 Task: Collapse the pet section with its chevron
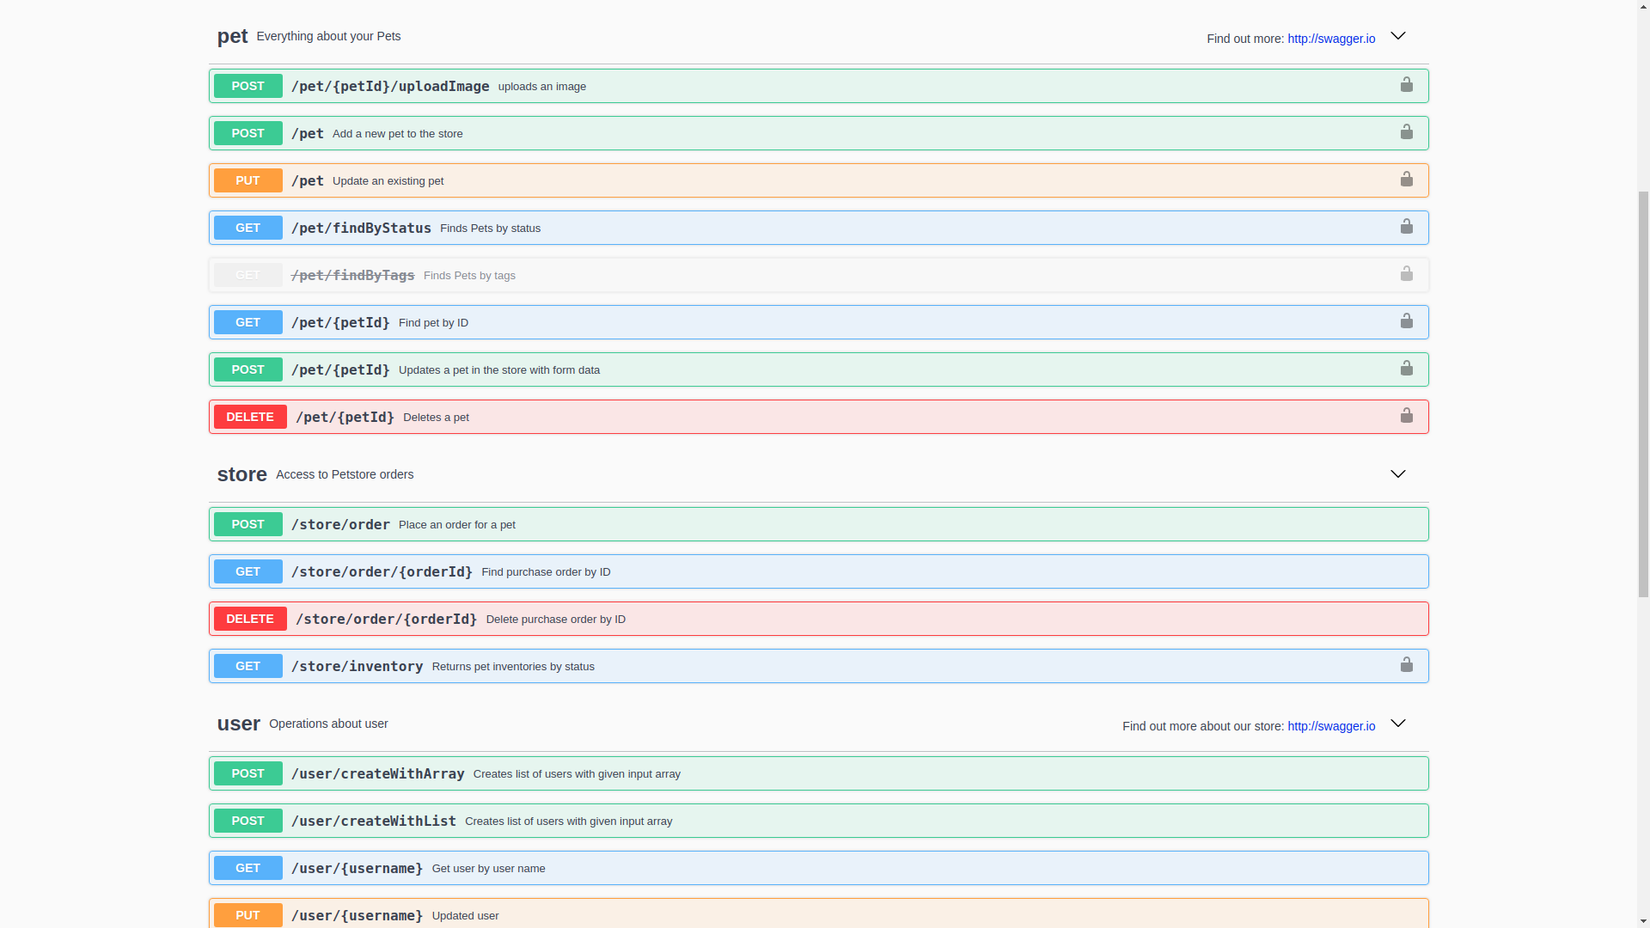coord(1397,36)
